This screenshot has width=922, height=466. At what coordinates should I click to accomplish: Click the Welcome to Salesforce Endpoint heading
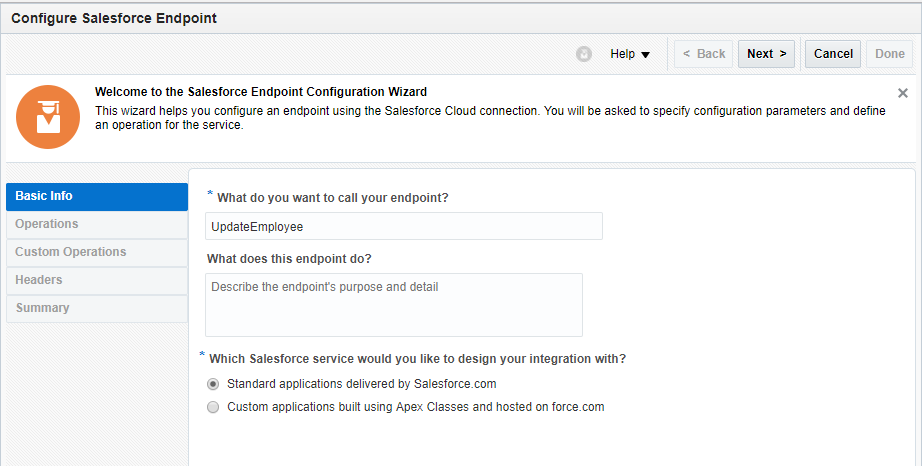click(x=260, y=92)
